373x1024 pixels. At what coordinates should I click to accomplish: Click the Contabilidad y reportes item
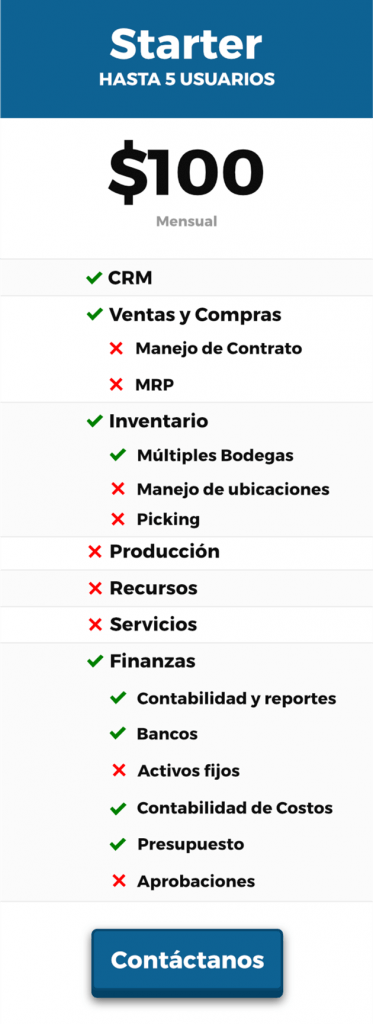236,699
